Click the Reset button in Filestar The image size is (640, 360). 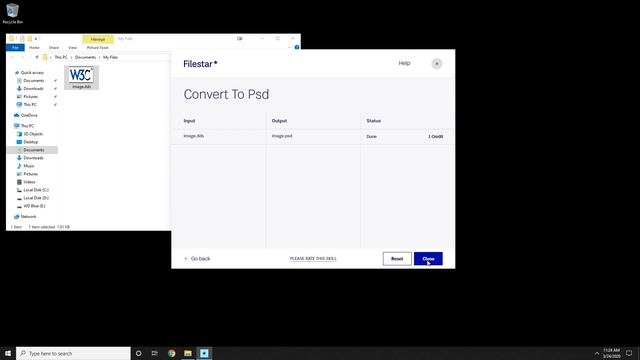pyautogui.click(x=397, y=259)
